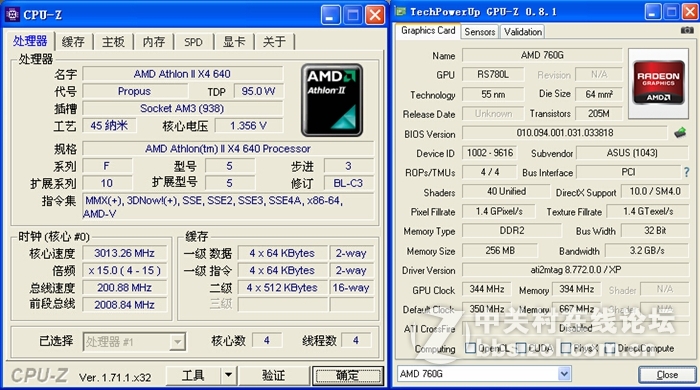
Task: Click the multiplier value x 15.0 ( 4 - 15 )
Action: tap(125, 270)
